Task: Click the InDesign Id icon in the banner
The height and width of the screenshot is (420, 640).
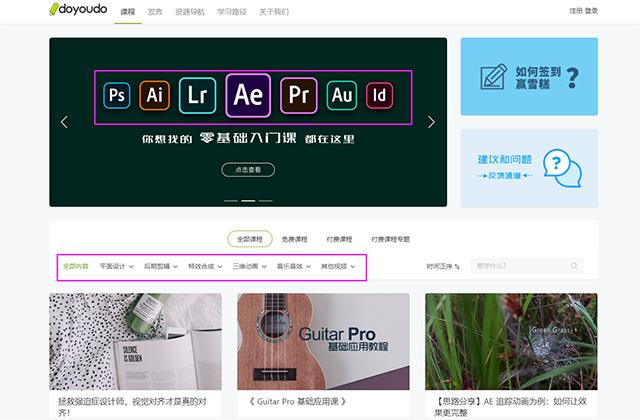Action: pyautogui.click(x=379, y=95)
